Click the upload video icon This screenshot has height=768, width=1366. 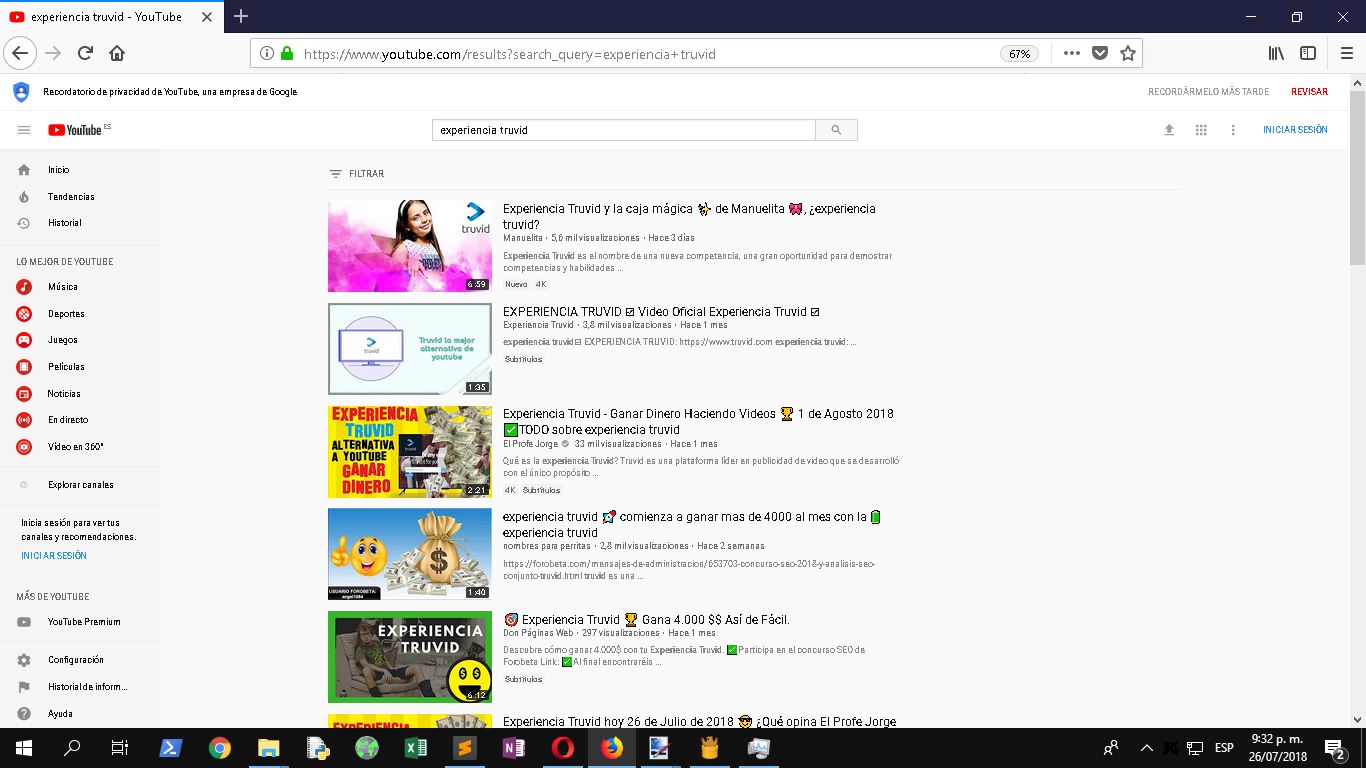(1169, 130)
